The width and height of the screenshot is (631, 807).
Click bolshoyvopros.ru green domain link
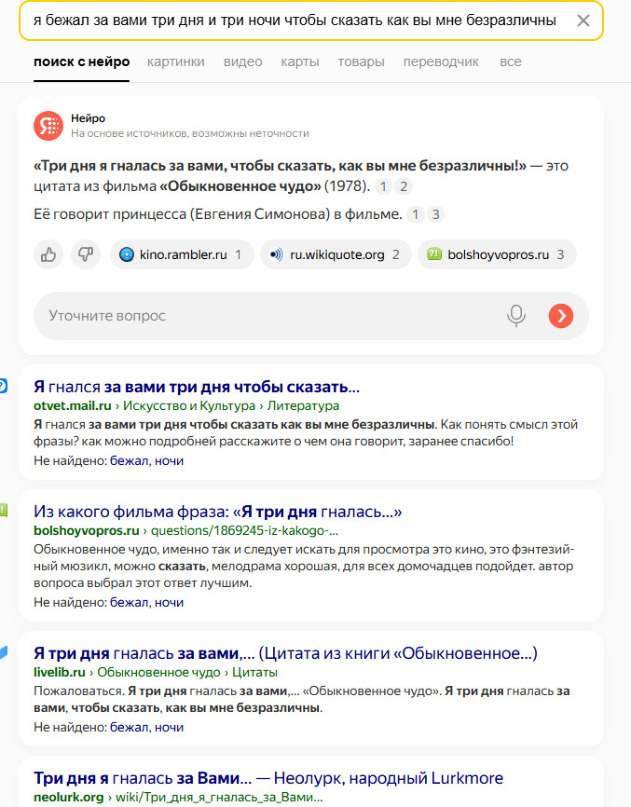86,530
